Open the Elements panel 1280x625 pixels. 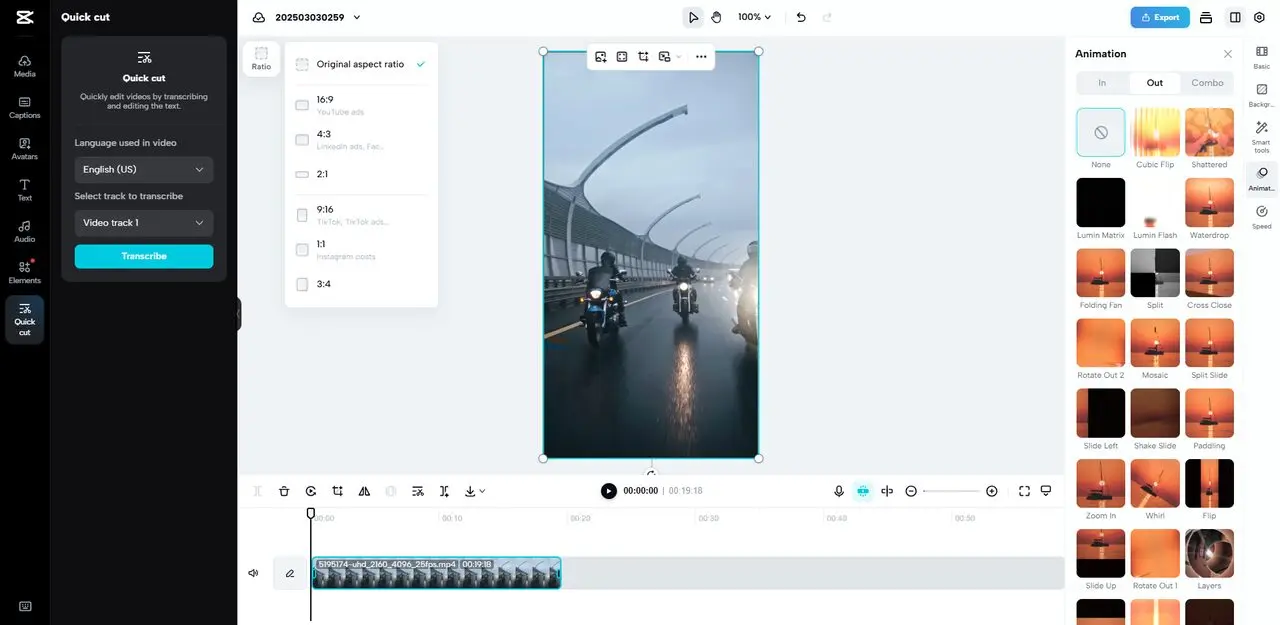pyautogui.click(x=24, y=272)
